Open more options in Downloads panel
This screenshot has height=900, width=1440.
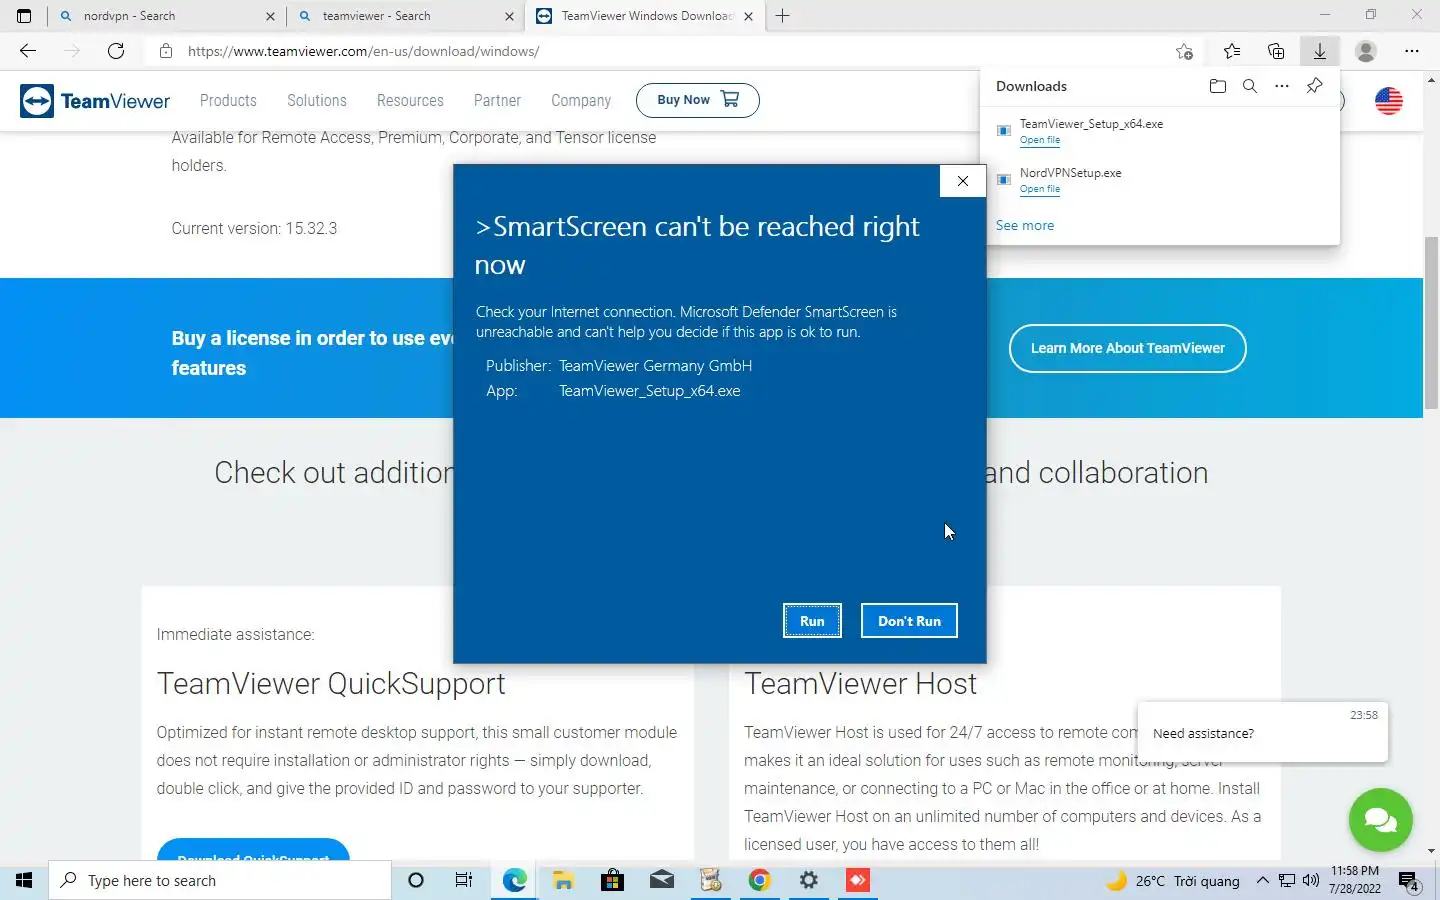[x=1282, y=86]
